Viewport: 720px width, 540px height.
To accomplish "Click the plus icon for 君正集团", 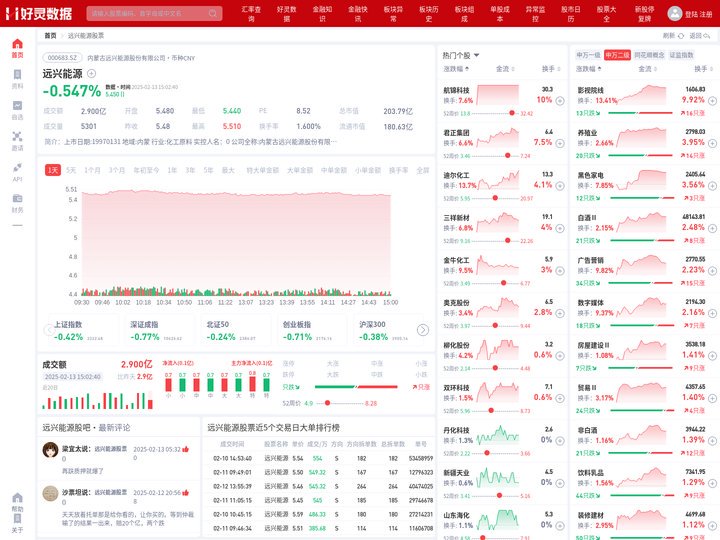I will tap(560, 143).
